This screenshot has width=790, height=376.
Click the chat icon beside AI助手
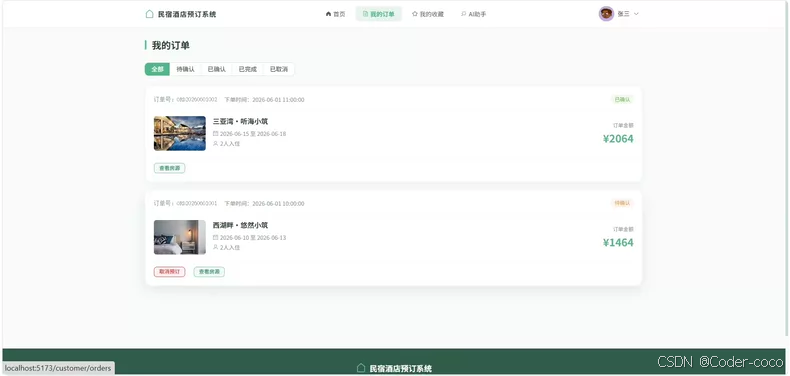click(464, 14)
